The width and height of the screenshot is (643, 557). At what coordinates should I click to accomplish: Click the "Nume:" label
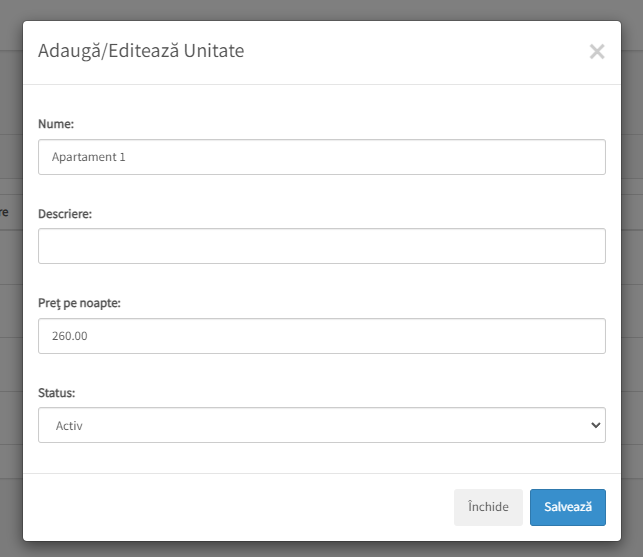coord(56,124)
